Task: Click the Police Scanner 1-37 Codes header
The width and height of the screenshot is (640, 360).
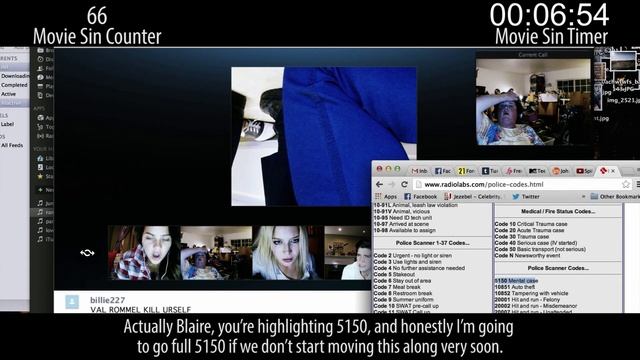Action: click(x=432, y=243)
